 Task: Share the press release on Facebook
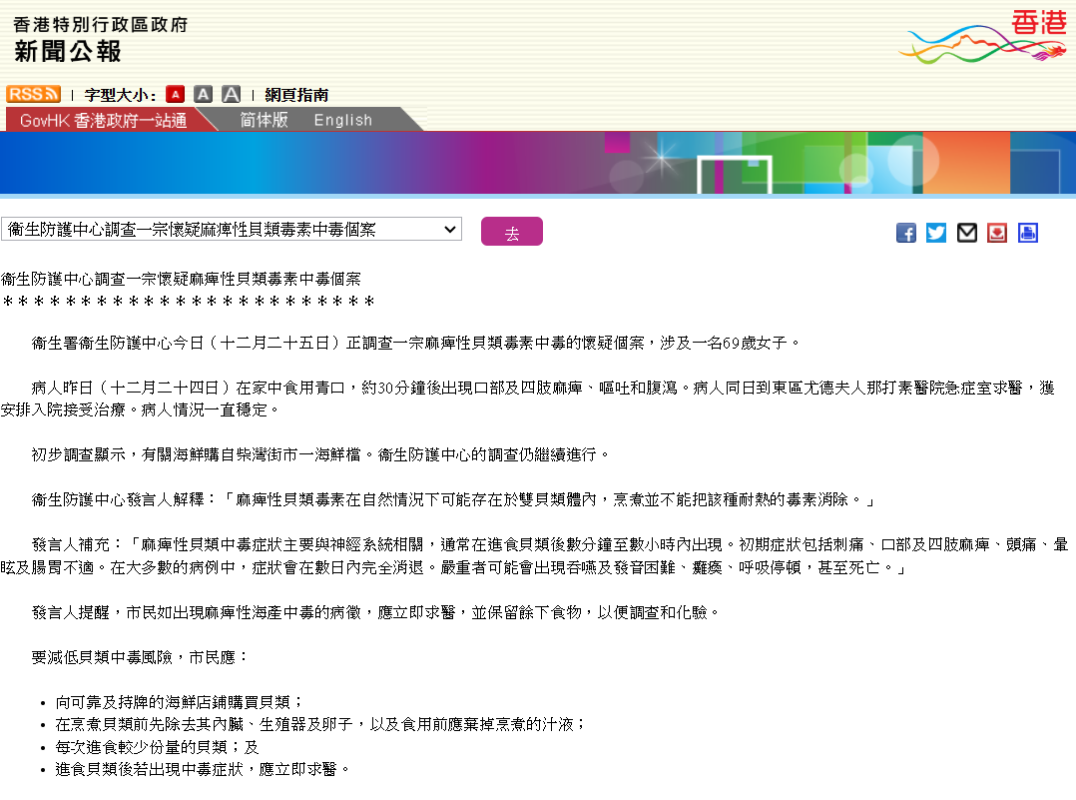pyautogui.click(x=906, y=233)
